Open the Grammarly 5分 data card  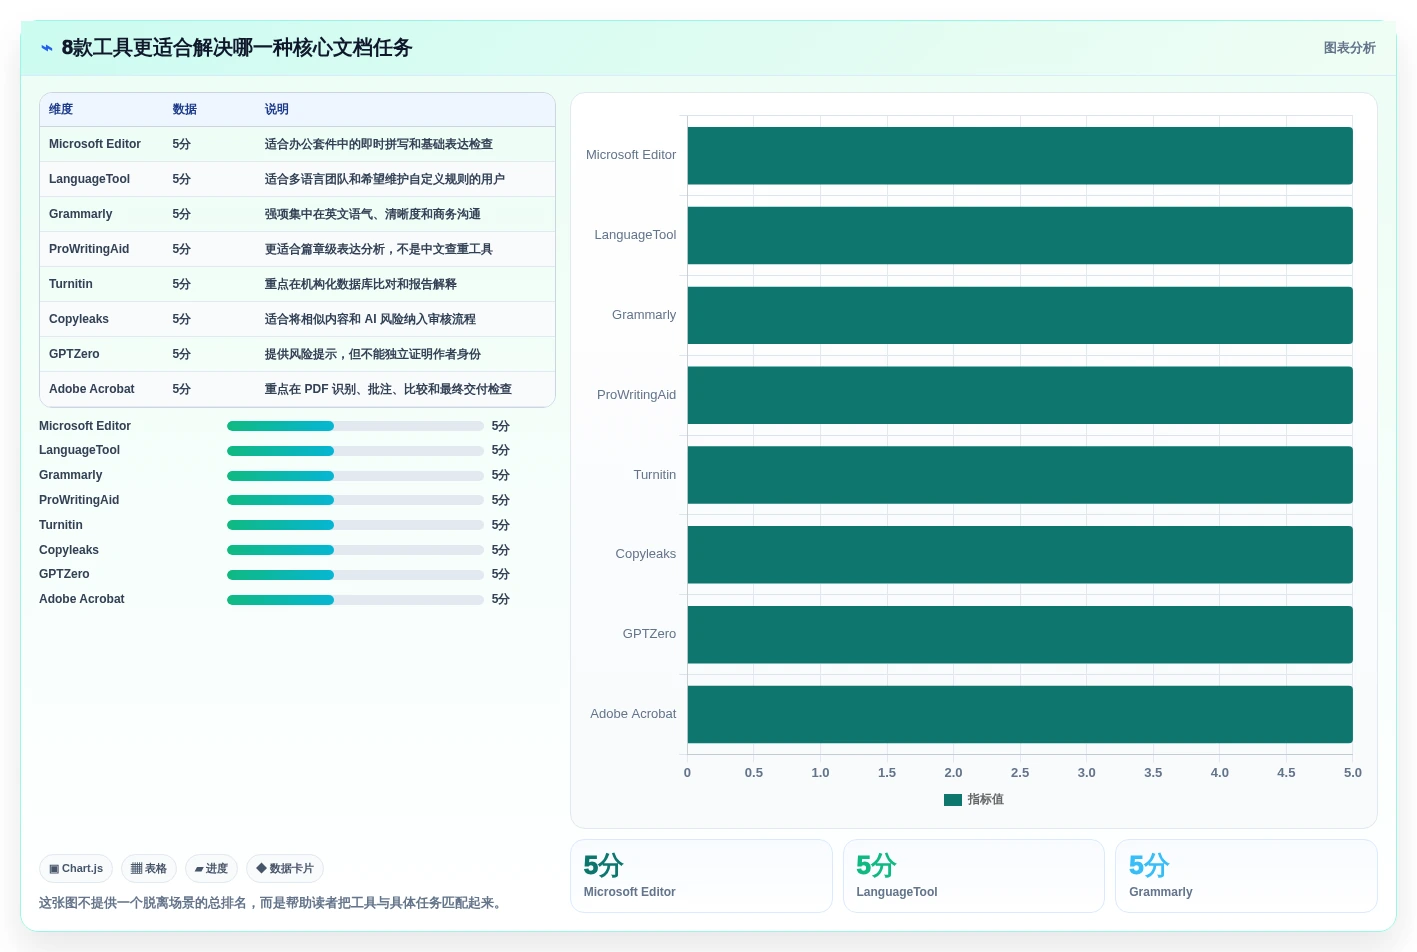[1246, 876]
